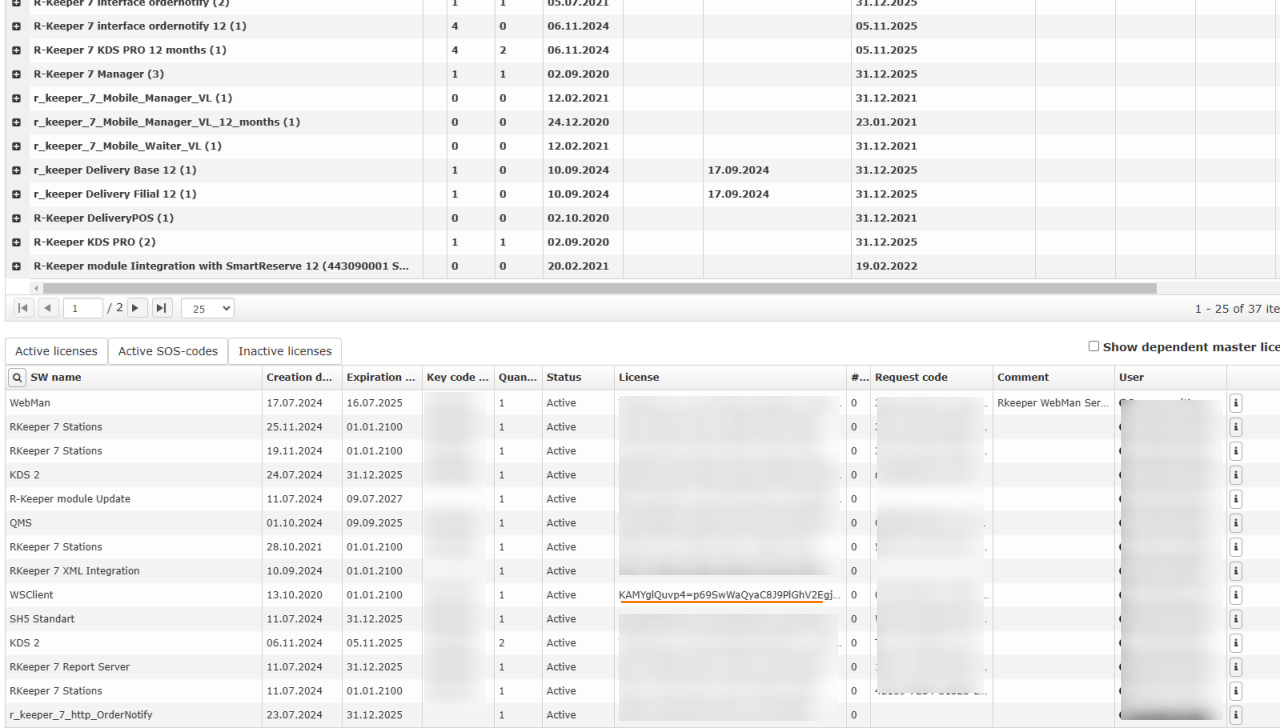This screenshot has height=728, width=1280.
Task: Open info icon for SH5 Standart
Action: pos(1236,619)
